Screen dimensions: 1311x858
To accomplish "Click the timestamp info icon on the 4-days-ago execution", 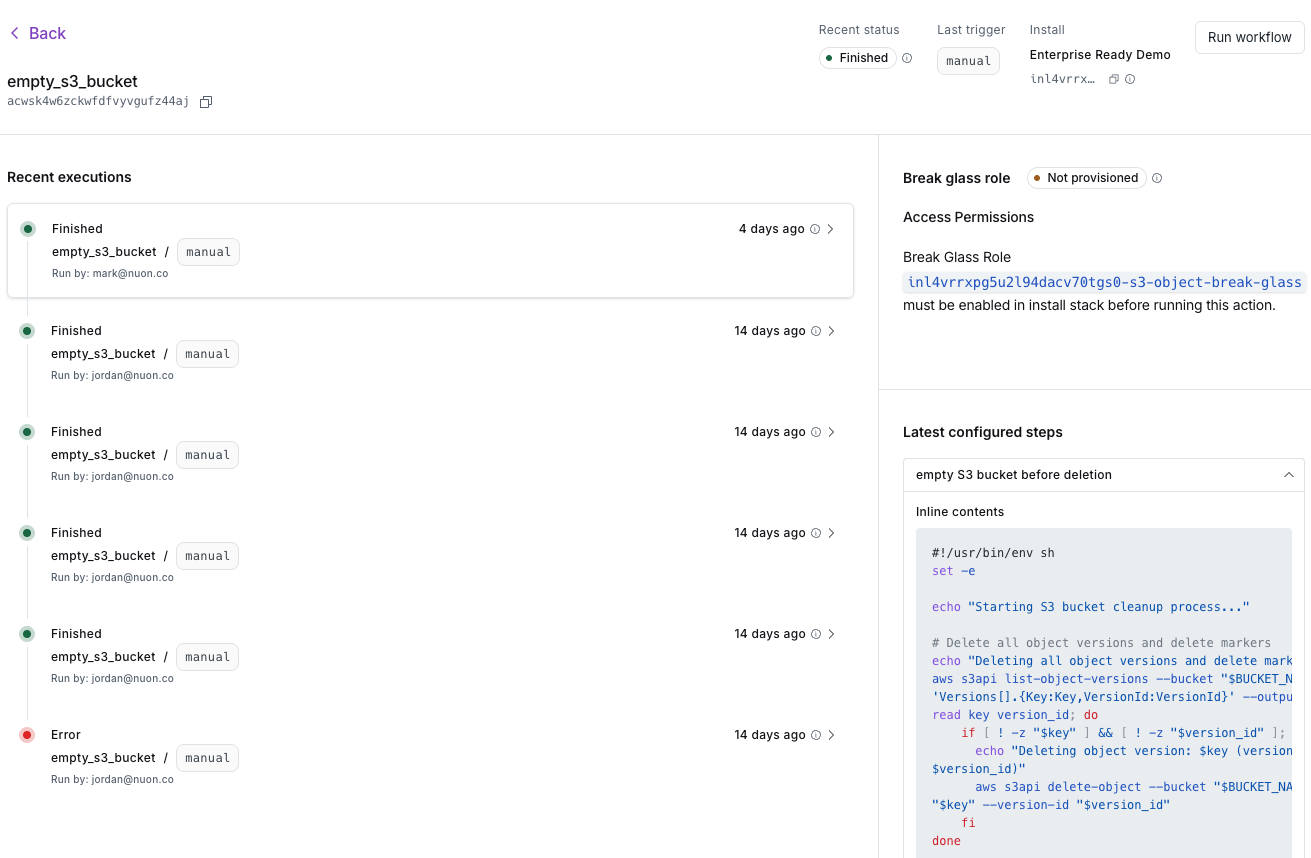I will point(816,229).
